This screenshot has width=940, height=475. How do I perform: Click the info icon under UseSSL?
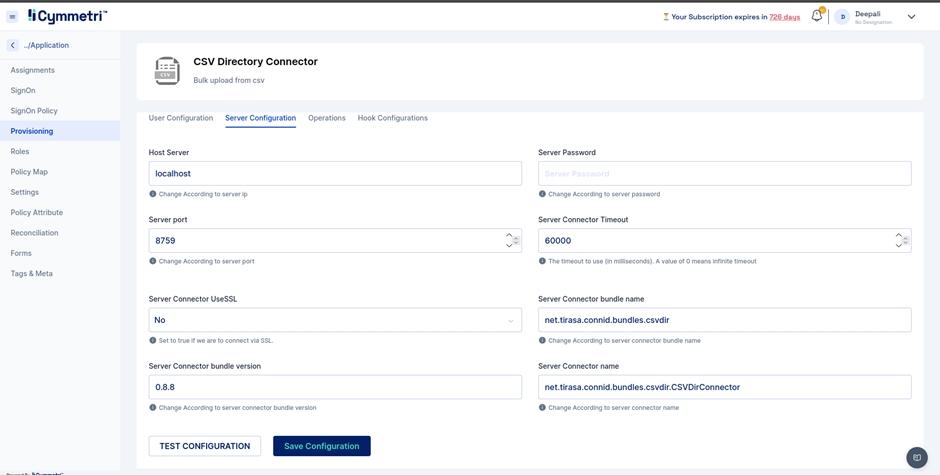click(152, 340)
